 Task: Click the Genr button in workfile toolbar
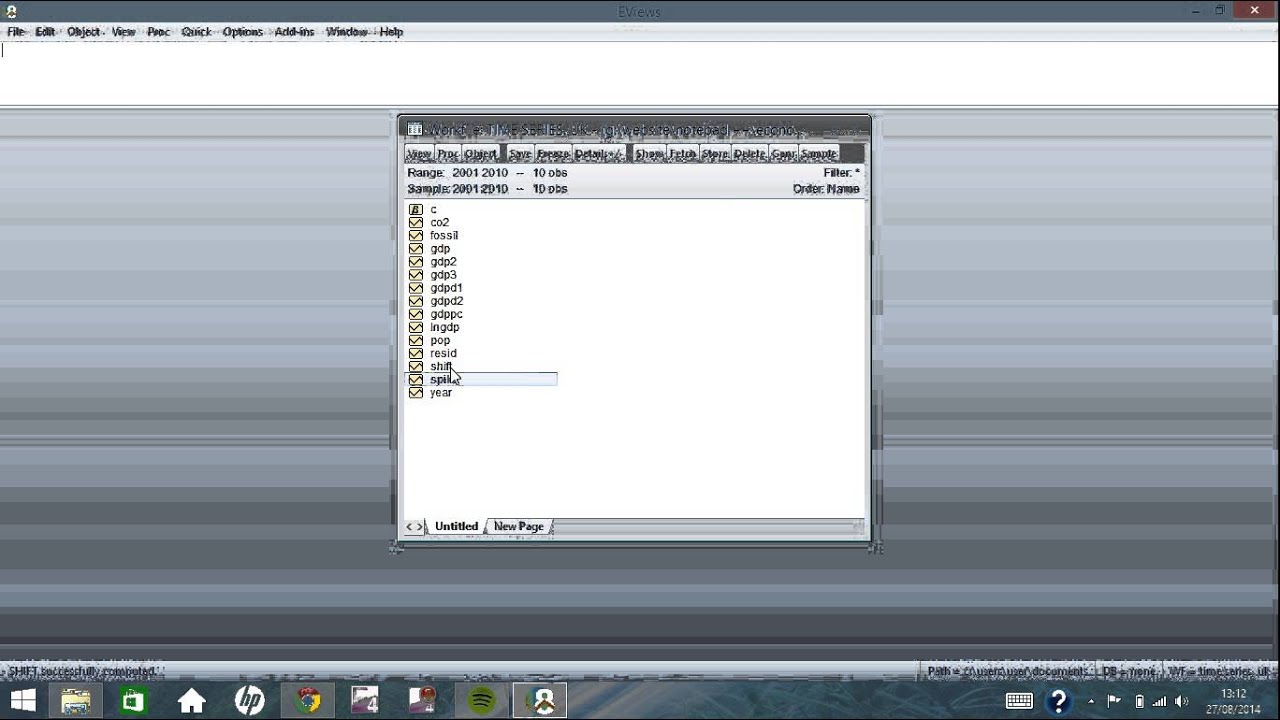click(x=783, y=153)
